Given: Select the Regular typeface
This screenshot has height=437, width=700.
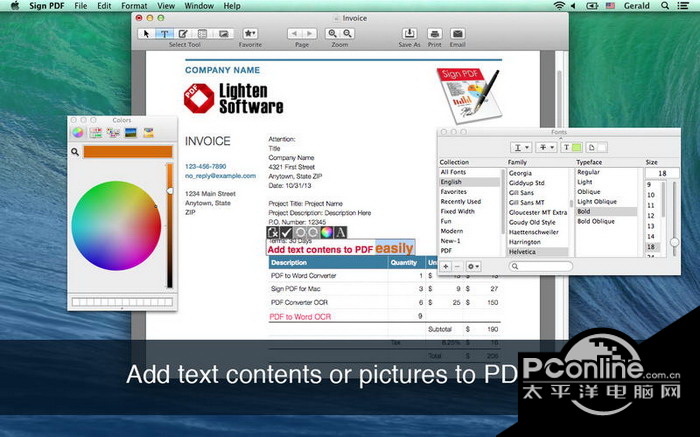Looking at the screenshot, I should pos(588,172).
